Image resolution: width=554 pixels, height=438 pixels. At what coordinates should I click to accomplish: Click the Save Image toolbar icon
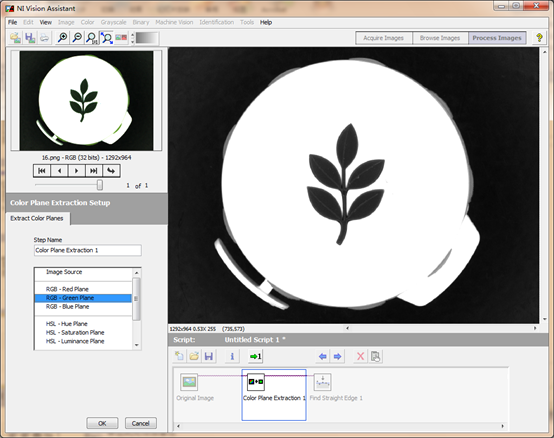pyautogui.click(x=30, y=37)
